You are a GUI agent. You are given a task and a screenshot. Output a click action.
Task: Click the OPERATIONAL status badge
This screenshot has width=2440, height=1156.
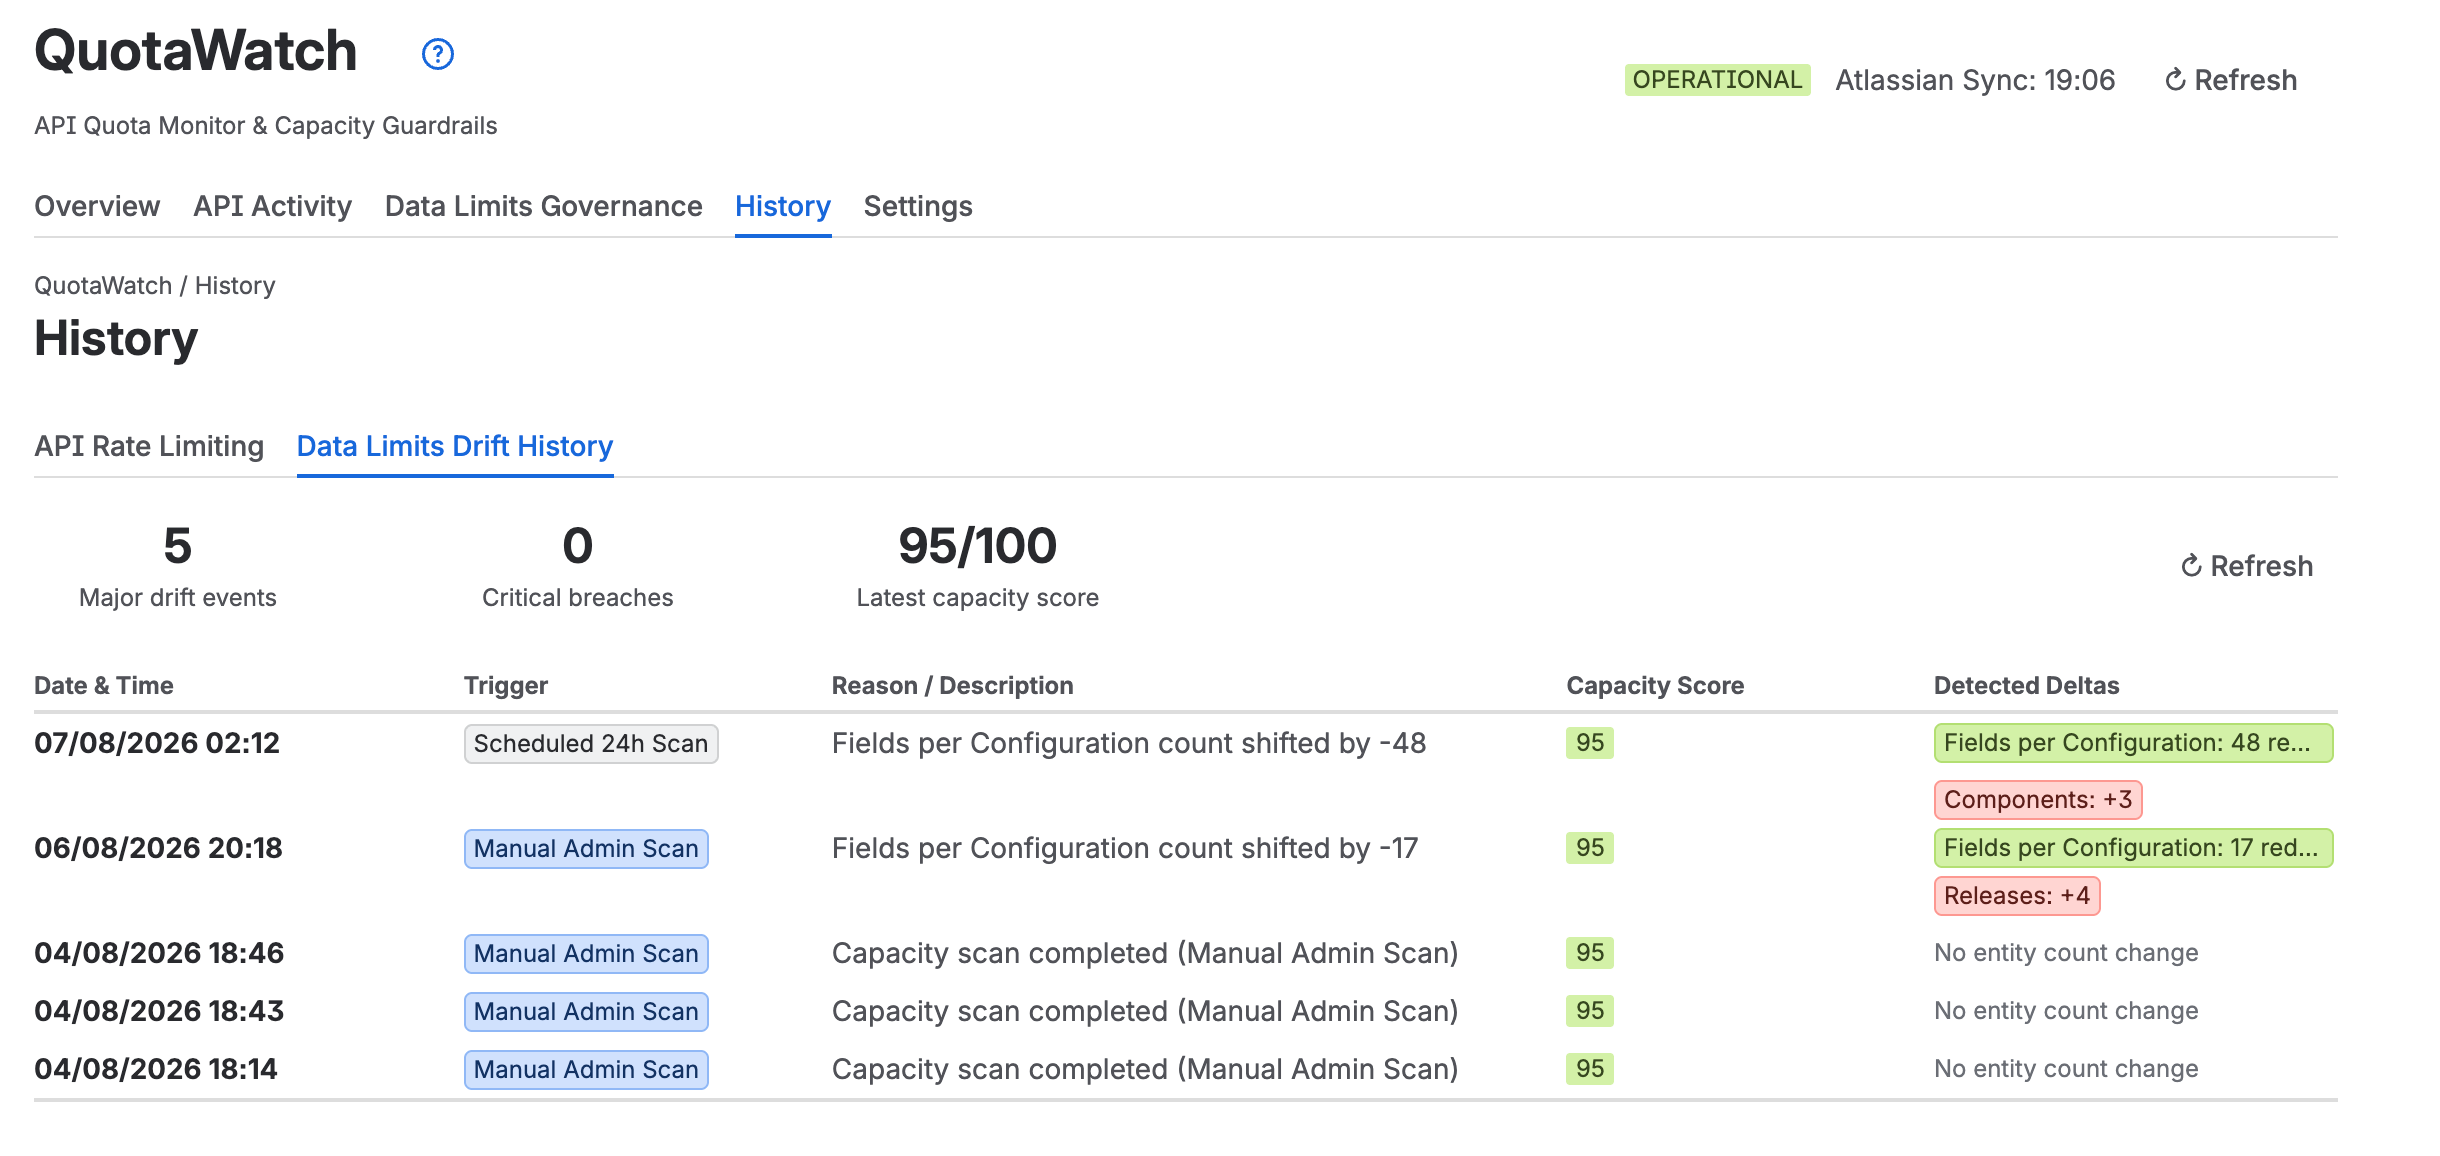pyautogui.click(x=1717, y=80)
